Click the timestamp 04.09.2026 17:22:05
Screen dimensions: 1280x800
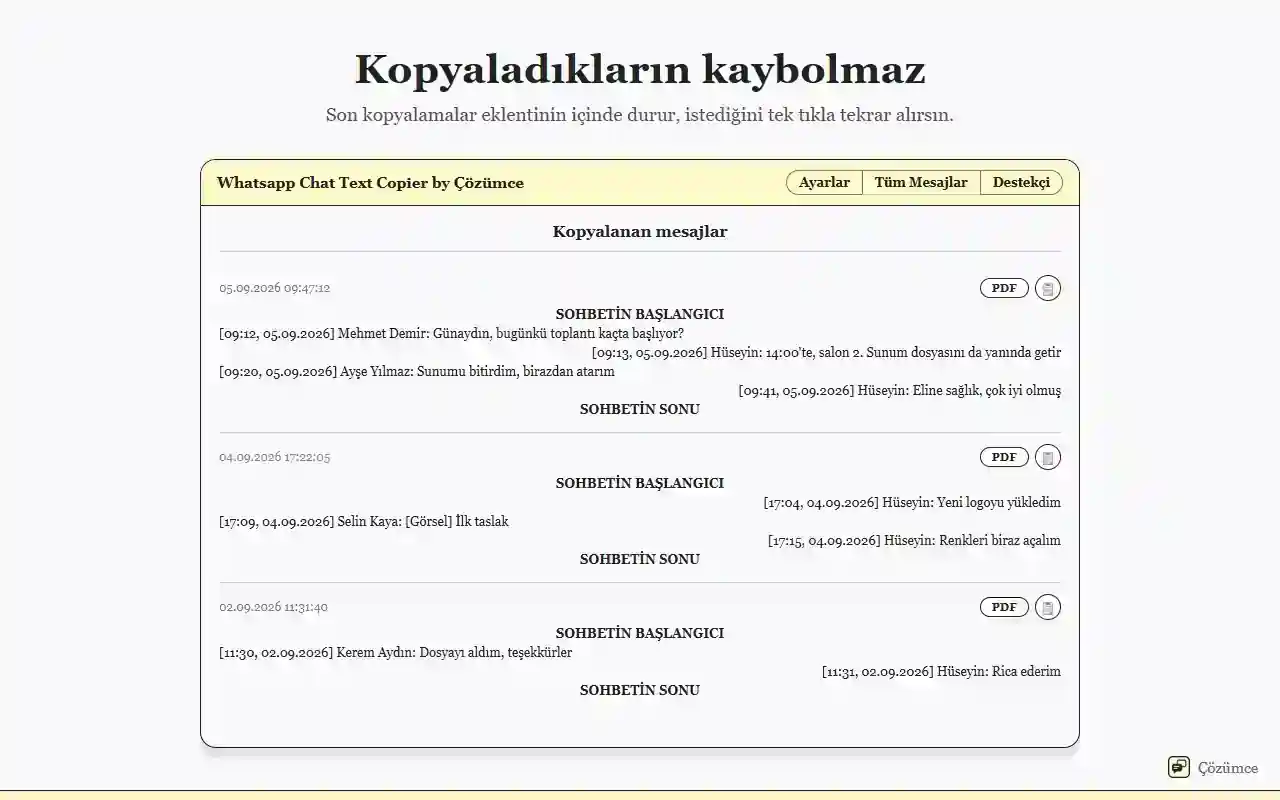pos(275,457)
